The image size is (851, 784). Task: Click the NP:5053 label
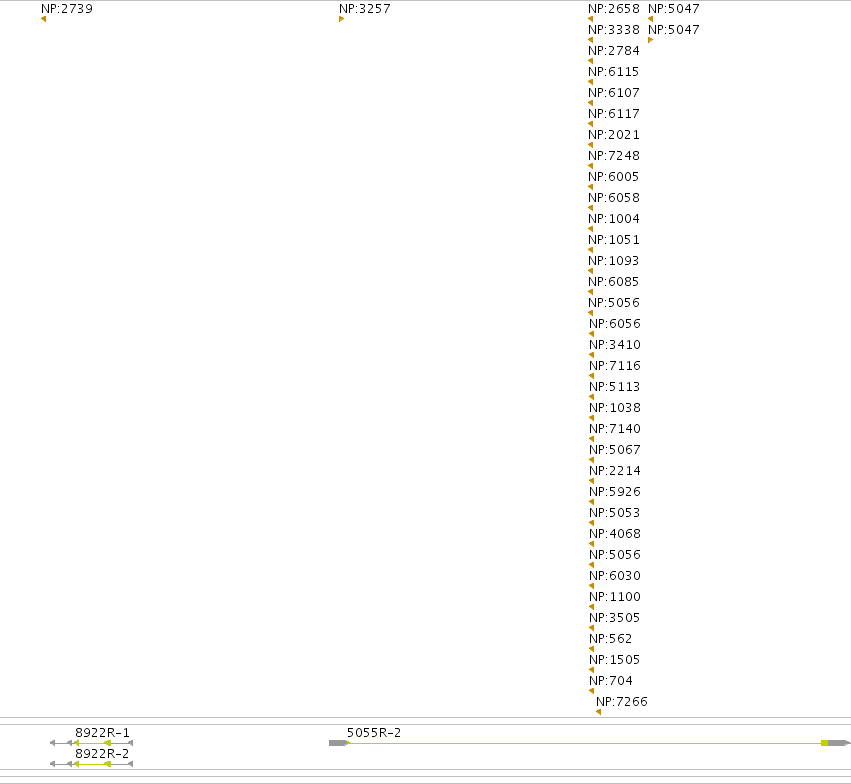[x=615, y=513]
